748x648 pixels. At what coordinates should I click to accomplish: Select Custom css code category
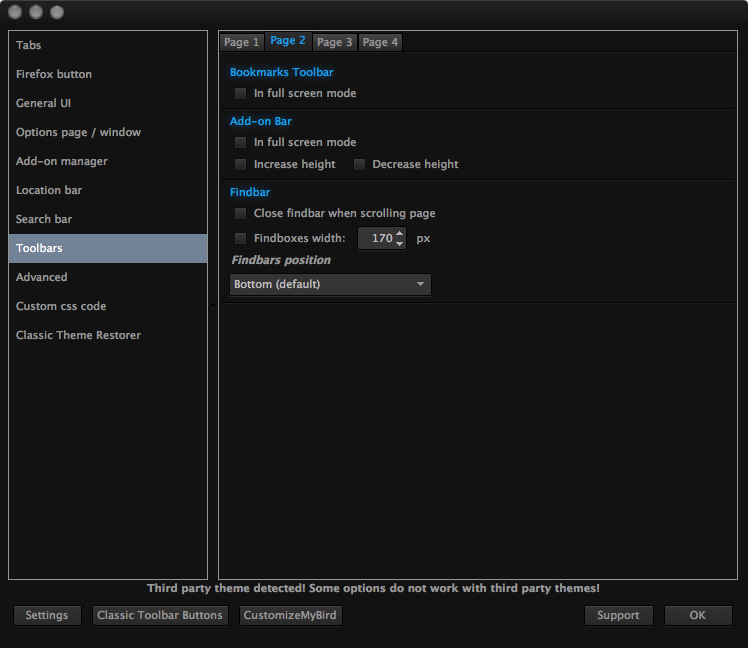point(108,306)
